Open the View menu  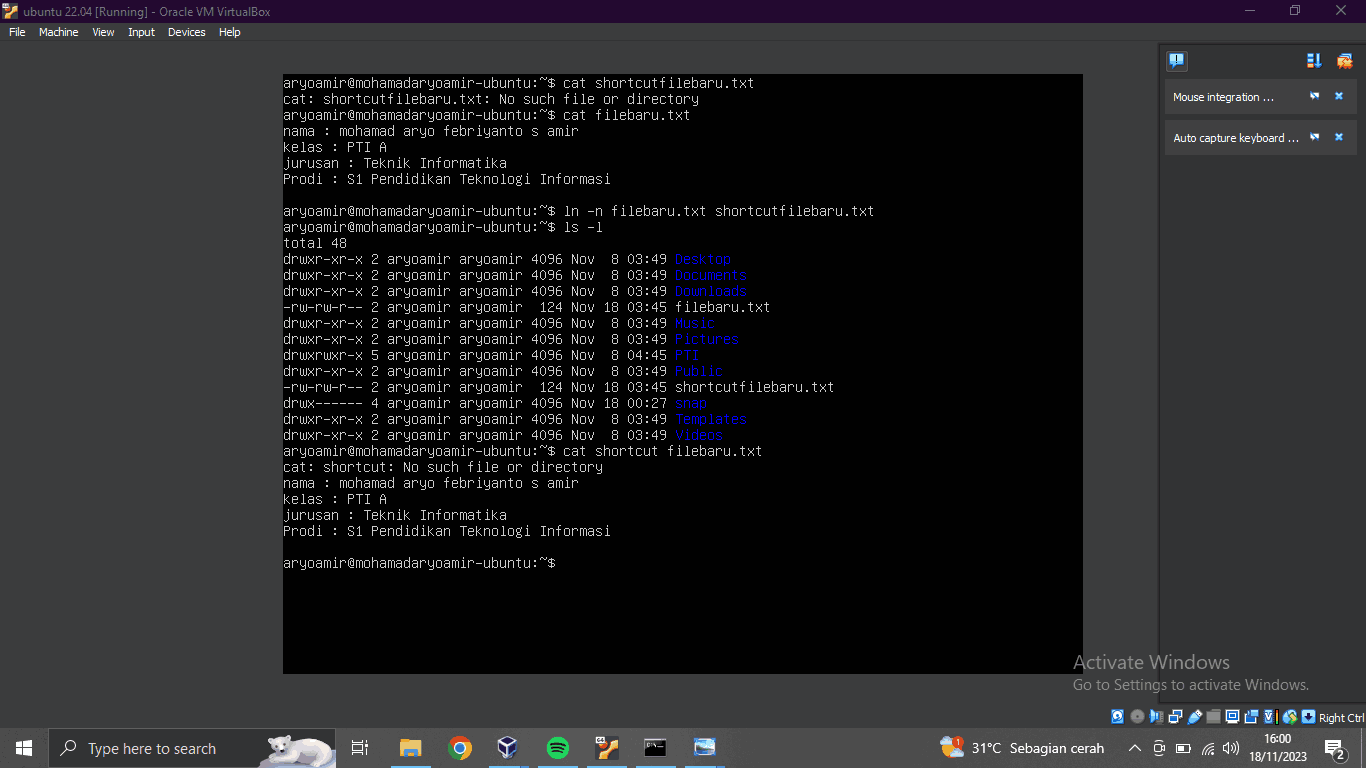coord(103,32)
